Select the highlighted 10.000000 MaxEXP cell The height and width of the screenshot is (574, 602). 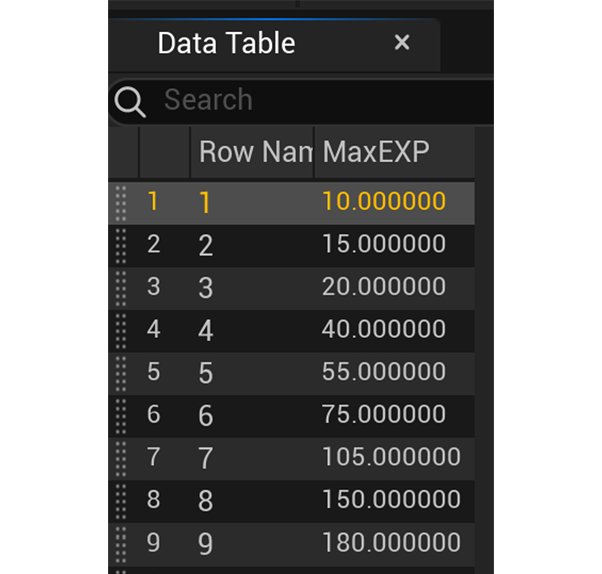[384, 202]
